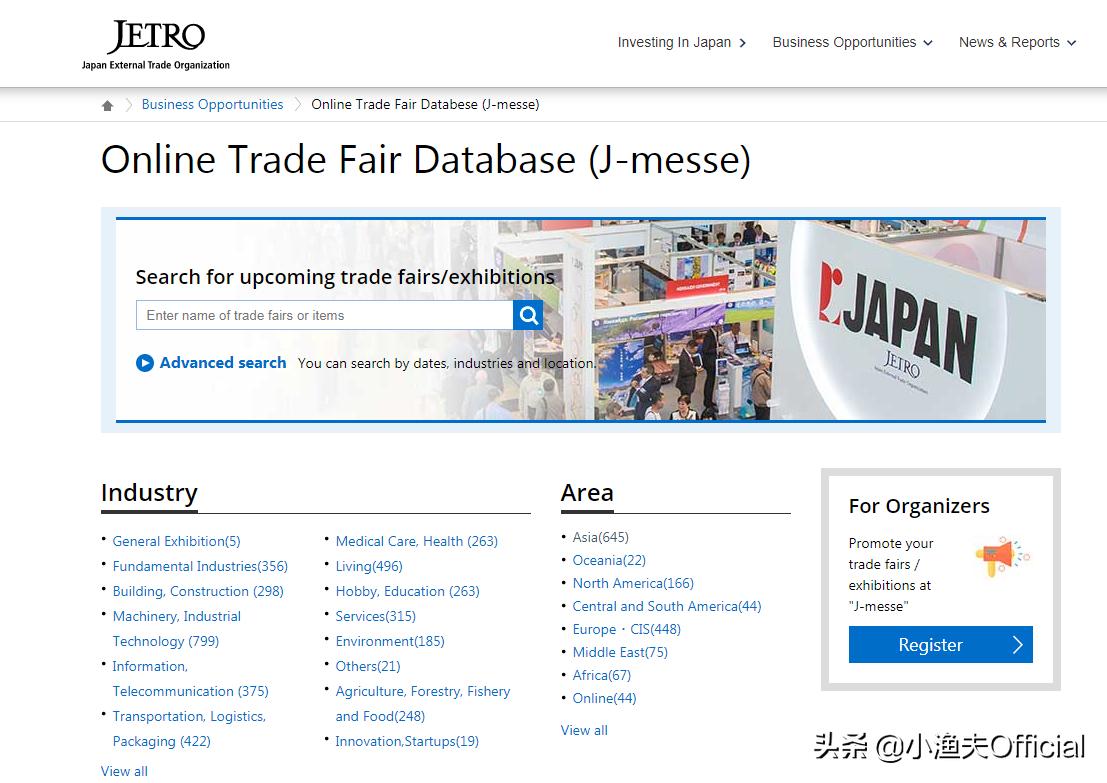Viewport: 1107px width, 783px height.
Task: Expand the Investing In Japan menu
Action: point(681,42)
